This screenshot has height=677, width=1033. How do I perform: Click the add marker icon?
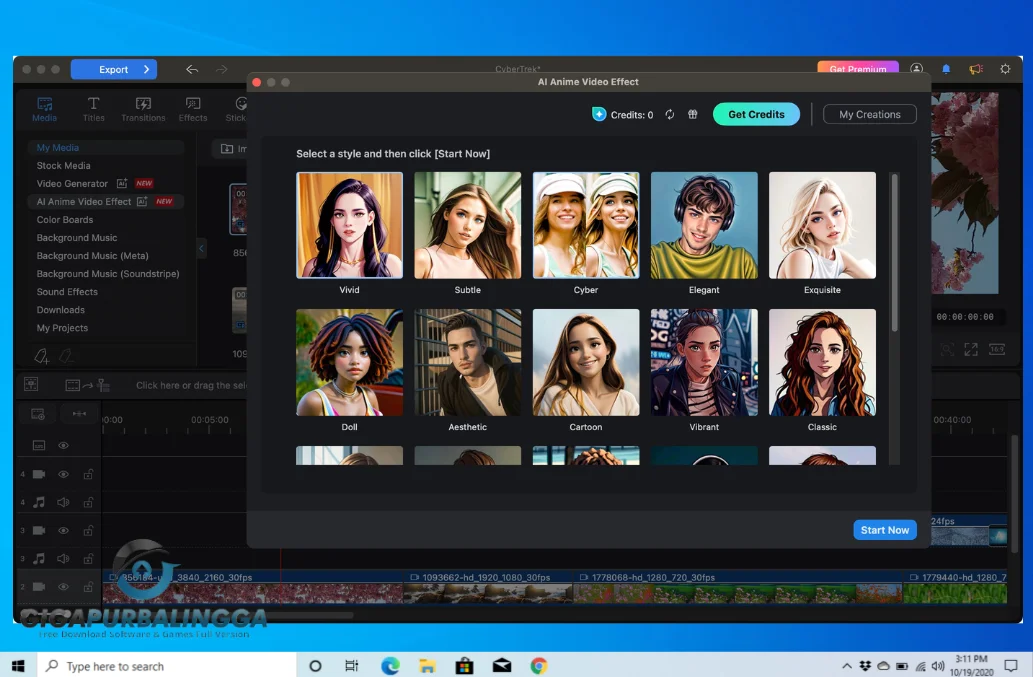tap(42, 356)
